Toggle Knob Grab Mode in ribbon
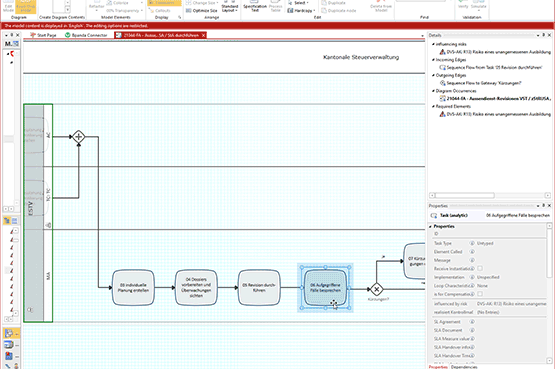The width and height of the screenshot is (555, 369). pos(25,6)
